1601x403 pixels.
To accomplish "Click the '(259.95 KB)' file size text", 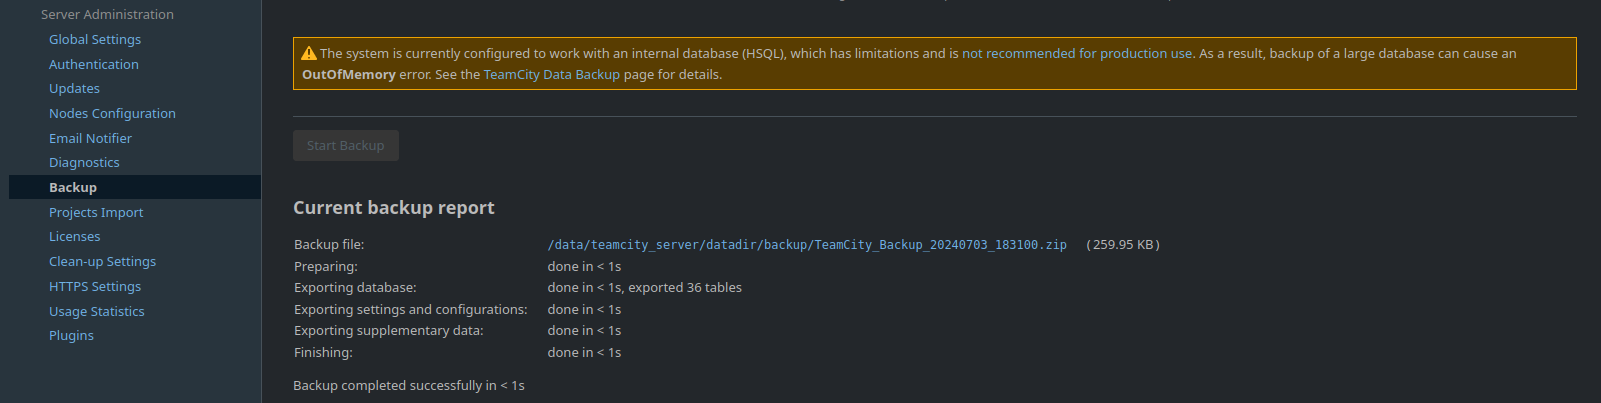I will [1123, 244].
